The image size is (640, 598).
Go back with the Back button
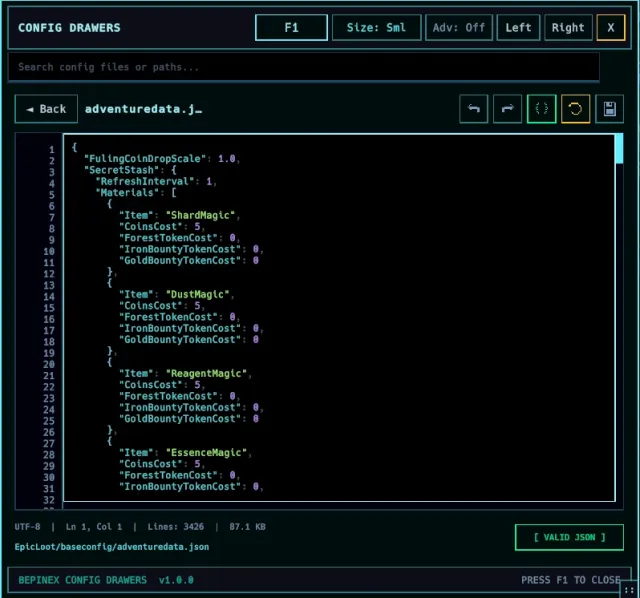pyautogui.click(x=46, y=109)
